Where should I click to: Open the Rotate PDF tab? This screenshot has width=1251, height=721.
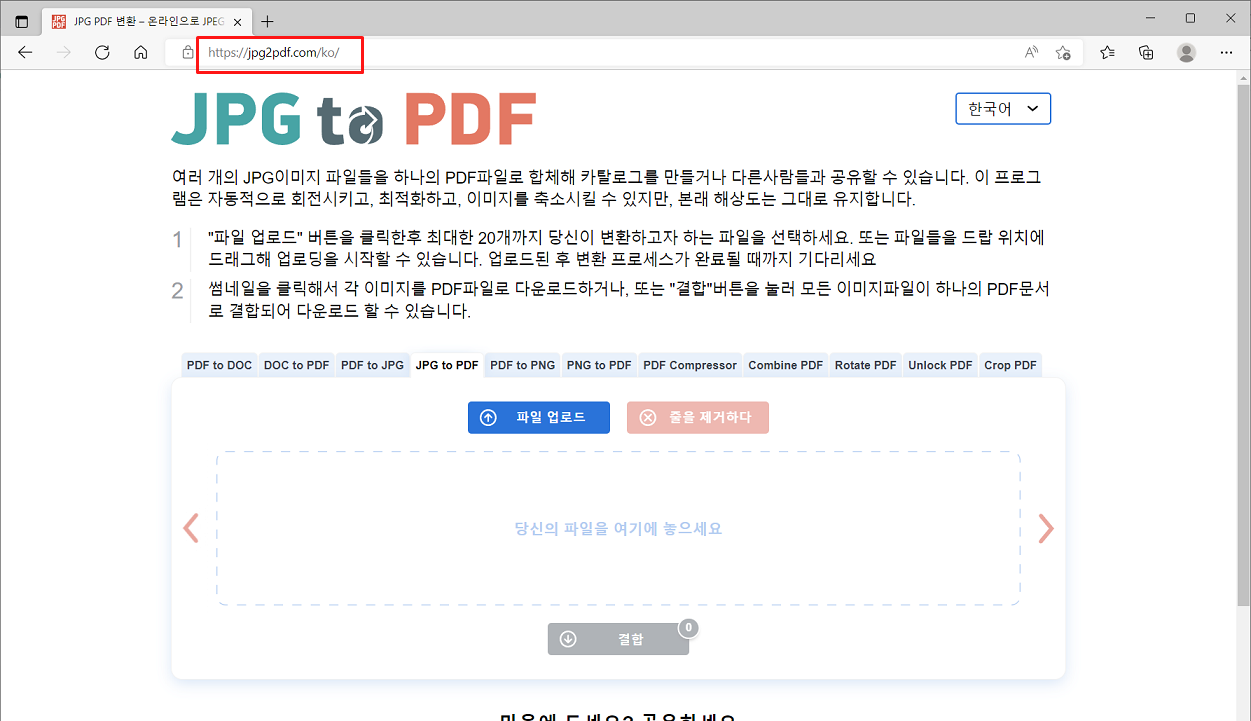coord(866,365)
